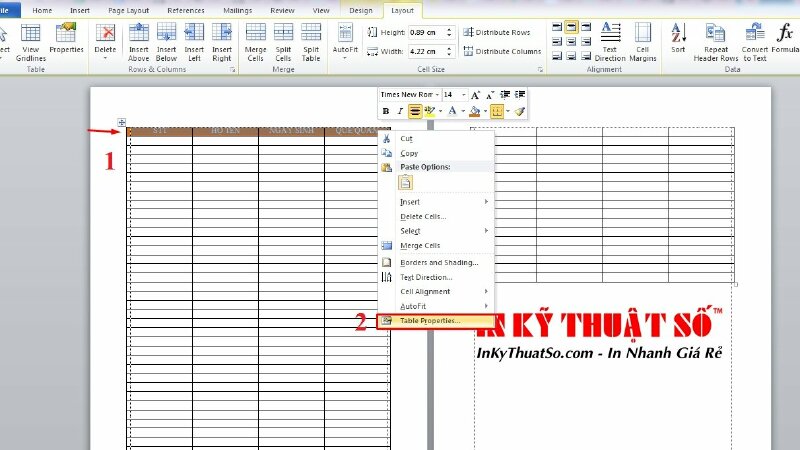This screenshot has width=800, height=450.
Task: Click text highlight color button
Action: coord(429,111)
